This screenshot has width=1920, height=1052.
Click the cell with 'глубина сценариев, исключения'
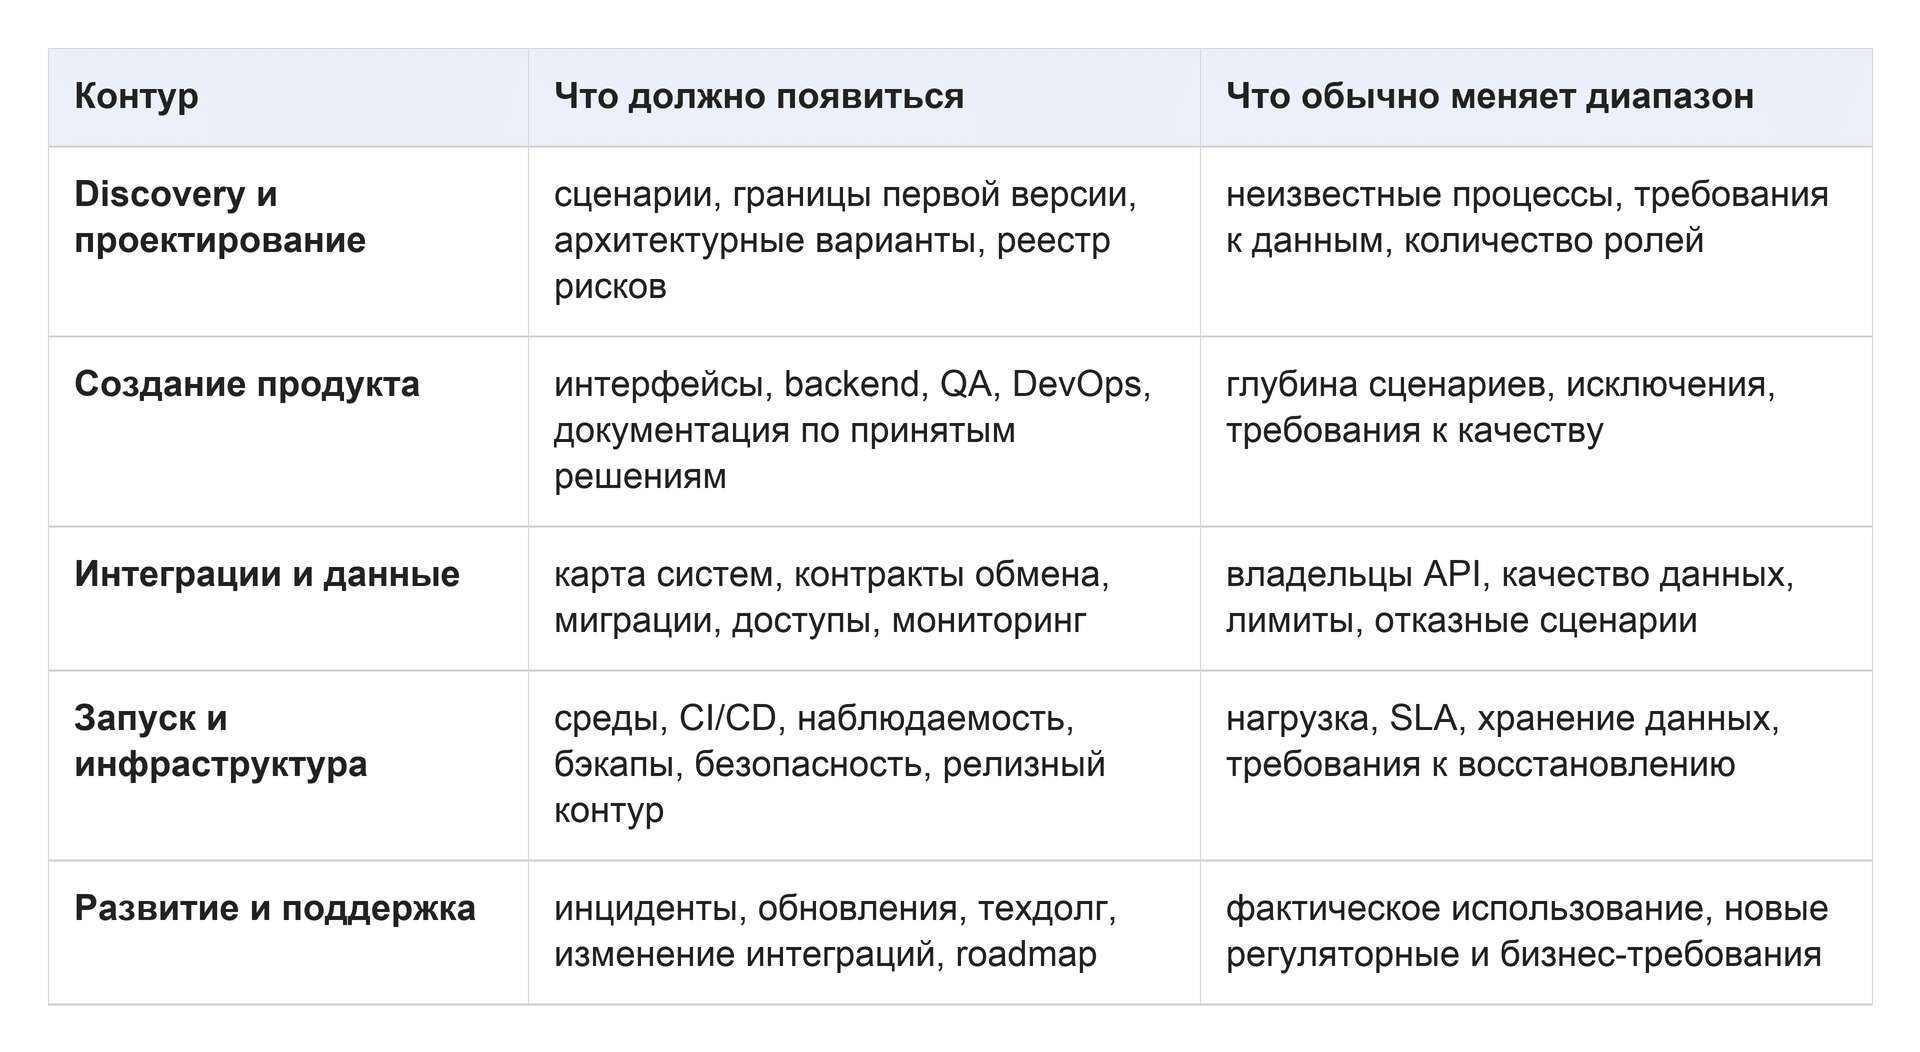[1536, 432]
